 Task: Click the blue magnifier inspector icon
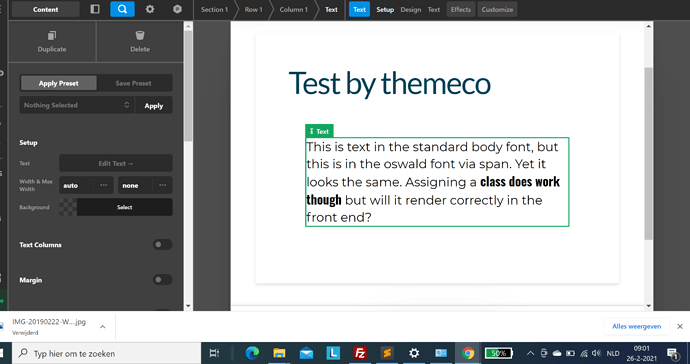coord(122,9)
